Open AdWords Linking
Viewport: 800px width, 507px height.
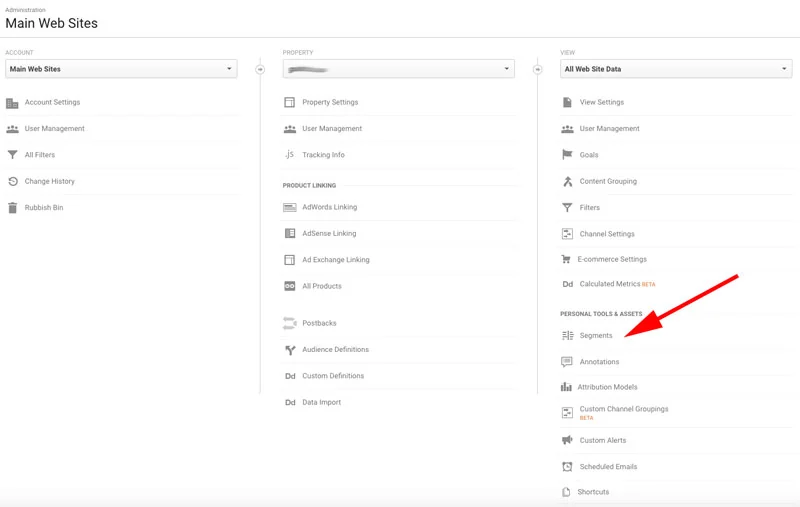(329, 207)
